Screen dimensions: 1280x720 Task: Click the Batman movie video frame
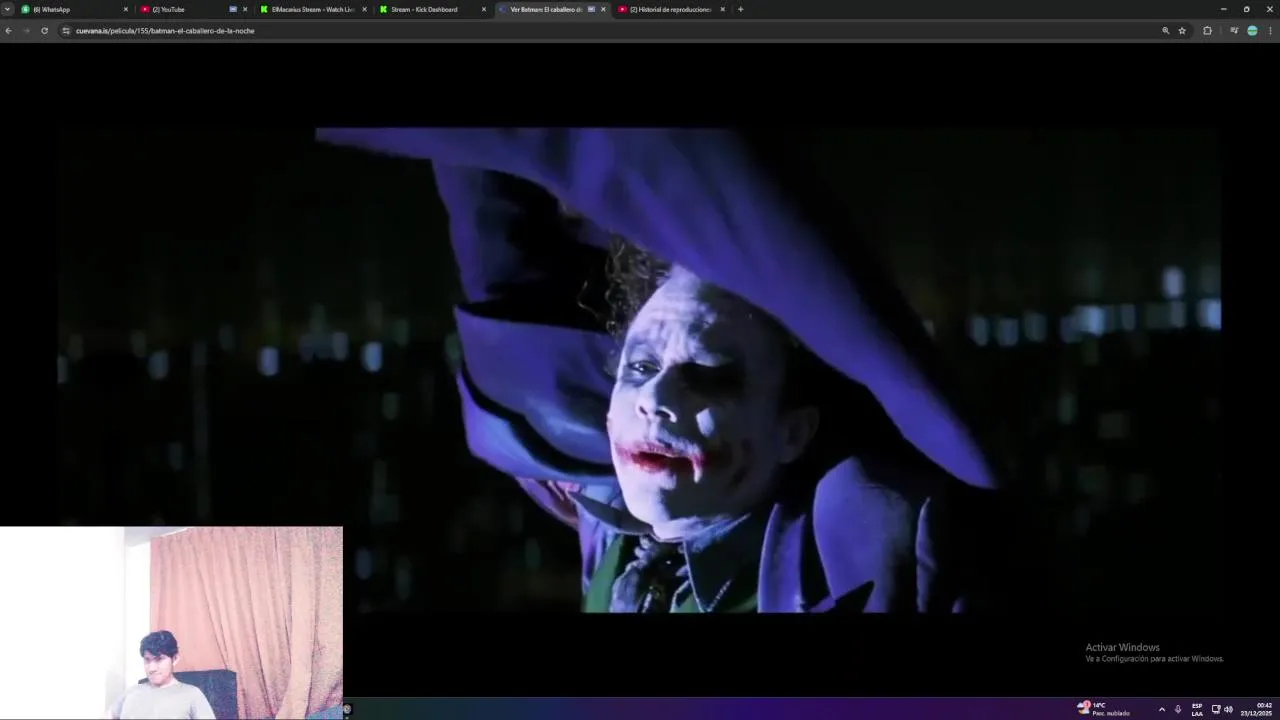click(x=640, y=369)
